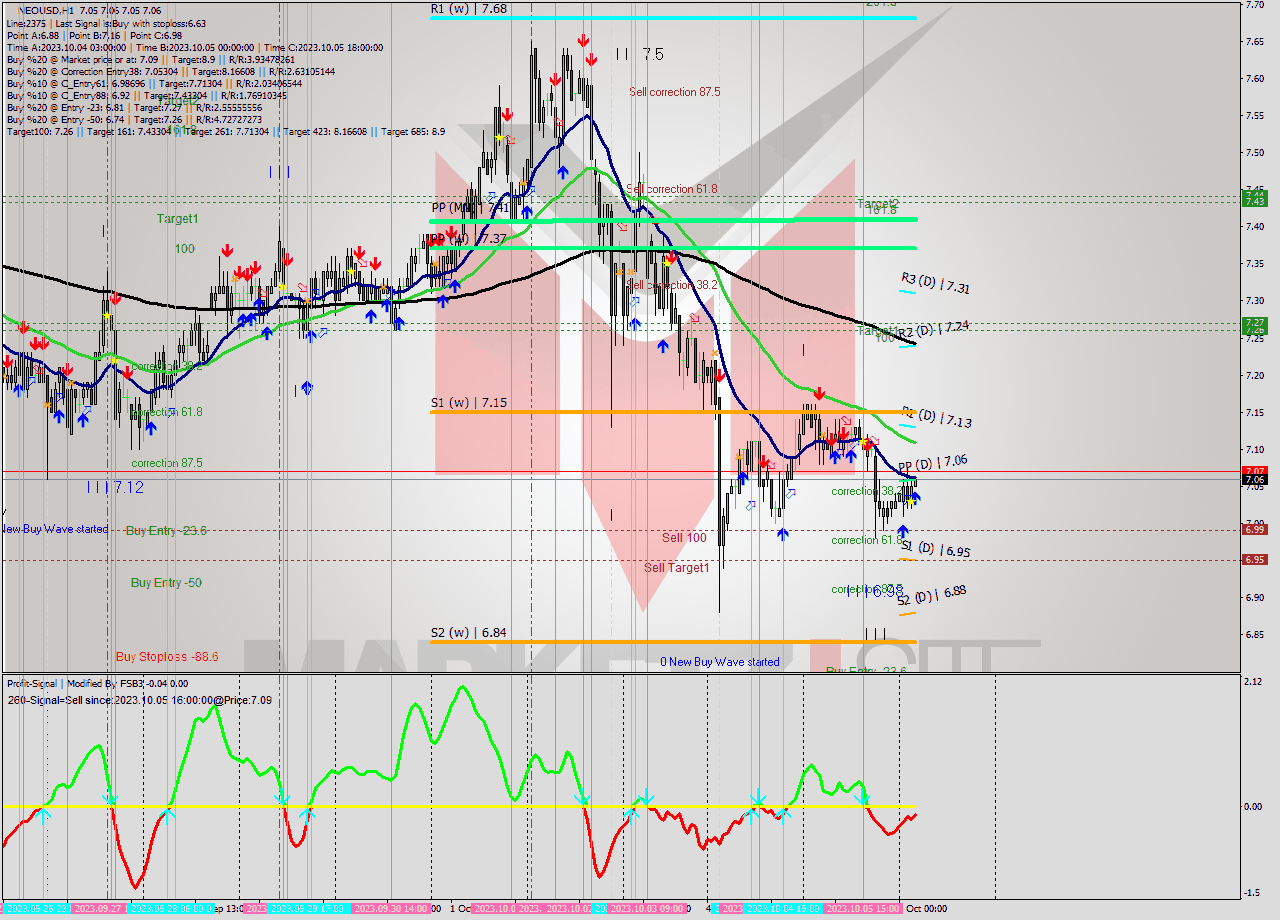The height and width of the screenshot is (920, 1280).
Task: Click the 'Target100: 7.26' targets line
Action: point(226,131)
